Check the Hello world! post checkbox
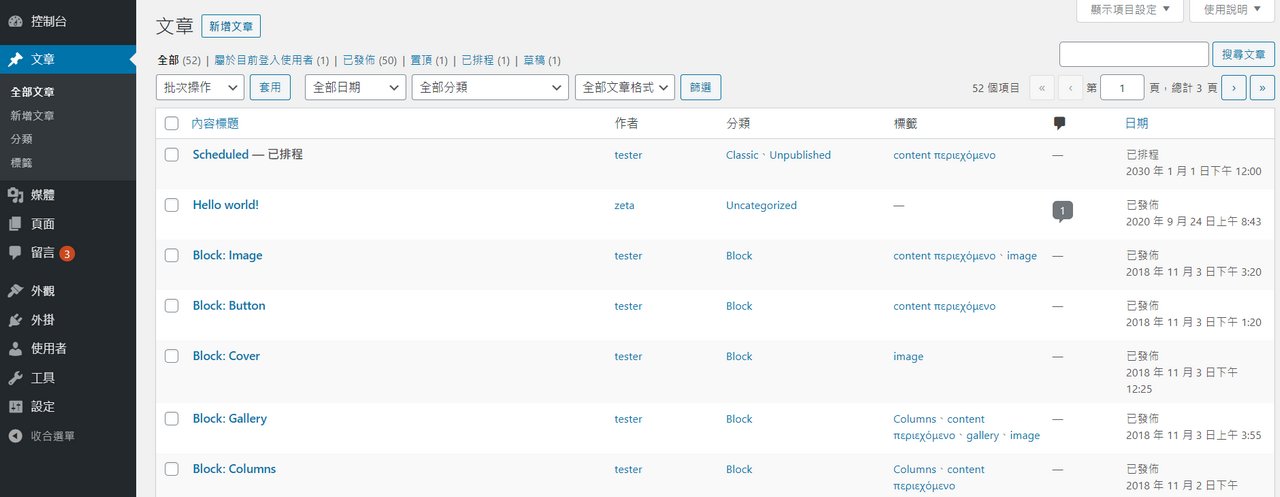 pyautogui.click(x=172, y=205)
